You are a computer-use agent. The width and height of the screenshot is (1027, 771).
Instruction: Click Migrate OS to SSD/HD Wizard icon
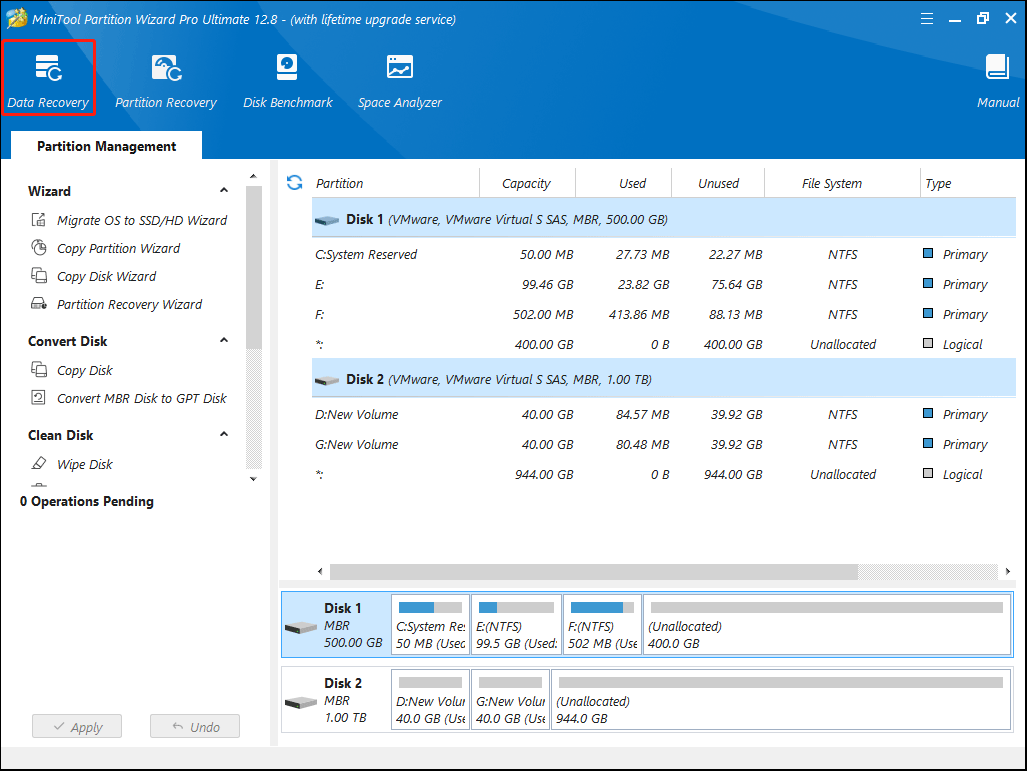tap(39, 219)
